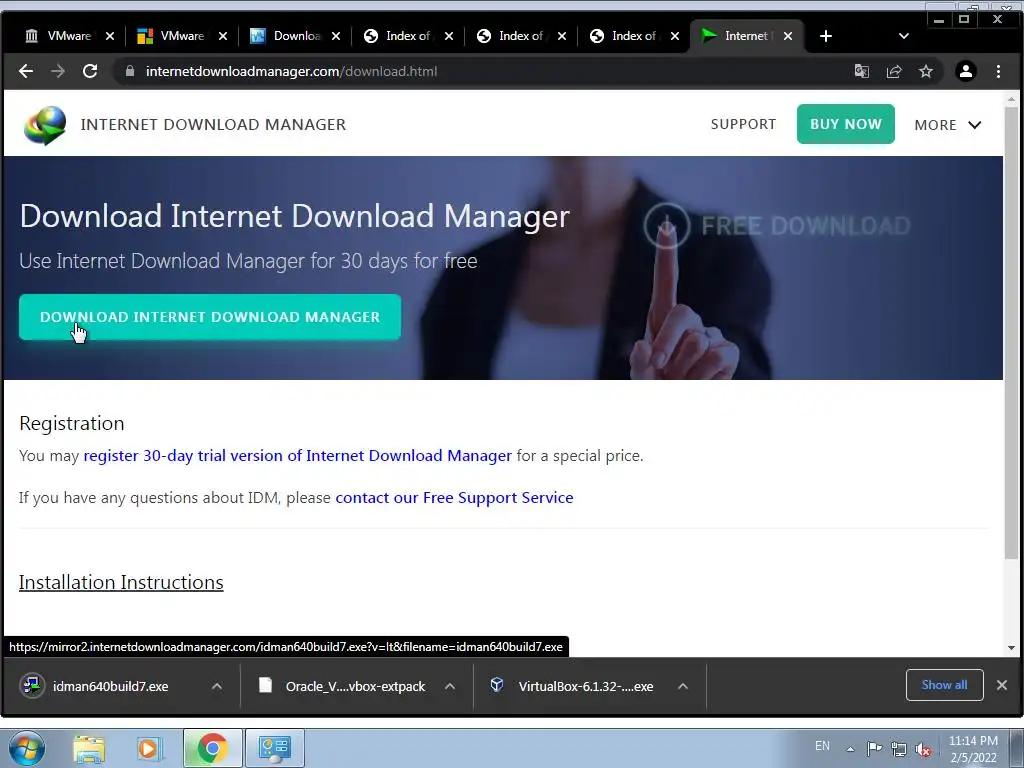Bookmark this page with the star
Image resolution: width=1024 pixels, height=768 pixels.
(925, 71)
